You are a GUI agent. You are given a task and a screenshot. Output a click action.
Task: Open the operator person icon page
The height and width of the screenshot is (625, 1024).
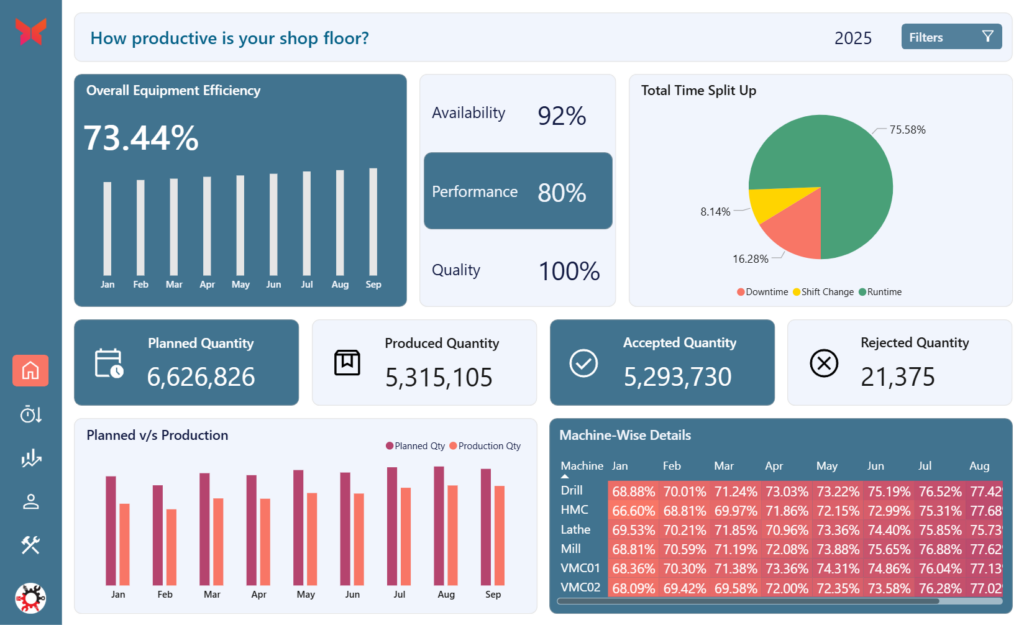pos(30,501)
